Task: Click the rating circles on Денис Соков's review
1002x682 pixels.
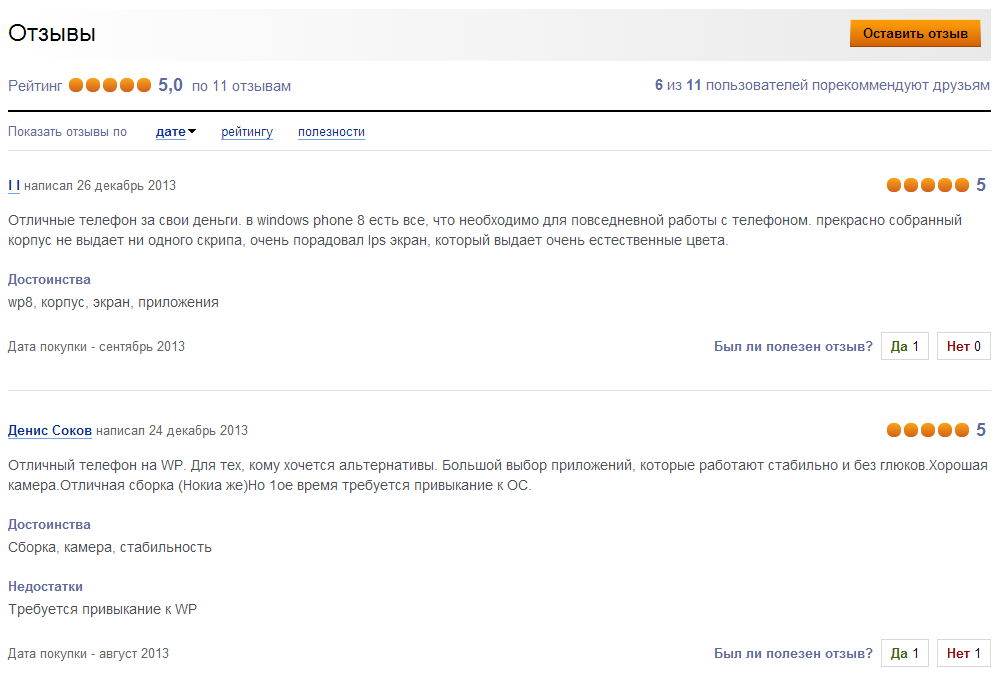Action: pos(928,430)
